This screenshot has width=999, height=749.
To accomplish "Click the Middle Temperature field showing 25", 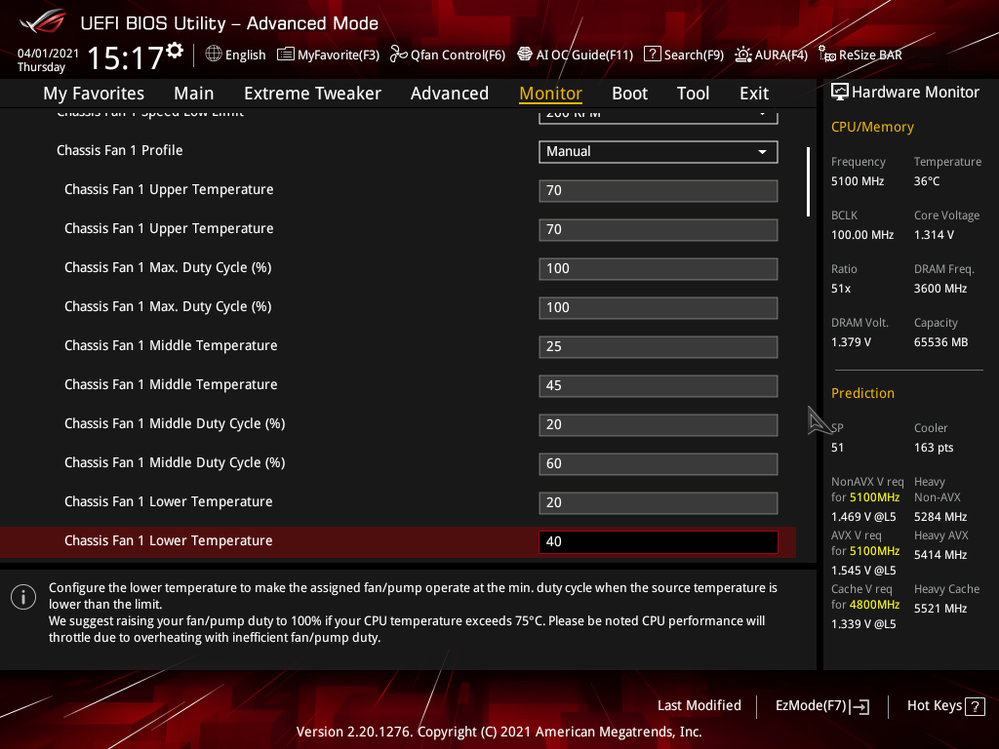I will coord(658,346).
